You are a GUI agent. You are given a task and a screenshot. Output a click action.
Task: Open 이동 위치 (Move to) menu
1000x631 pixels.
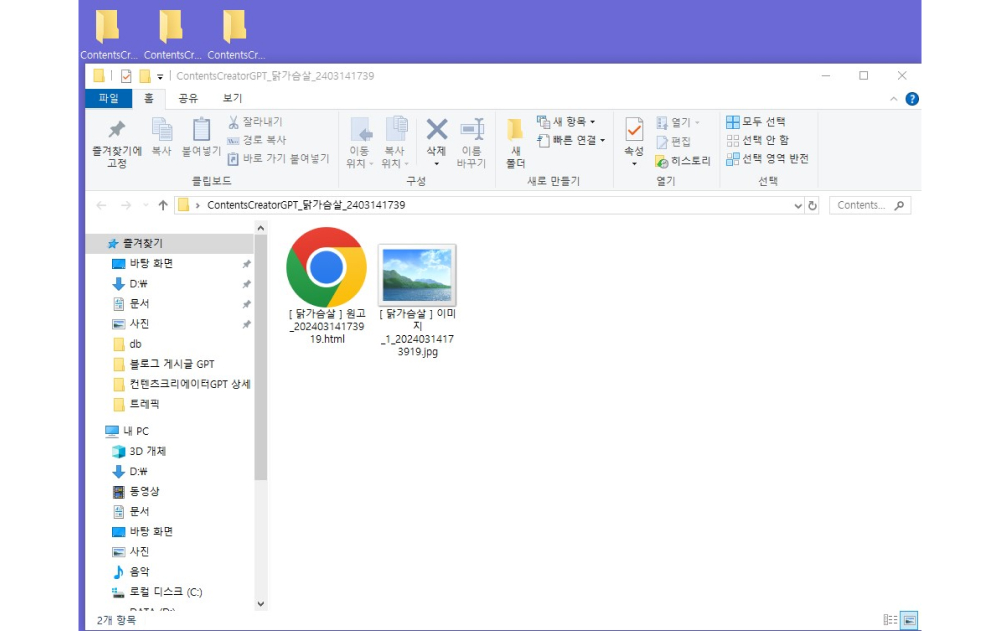coord(360,144)
